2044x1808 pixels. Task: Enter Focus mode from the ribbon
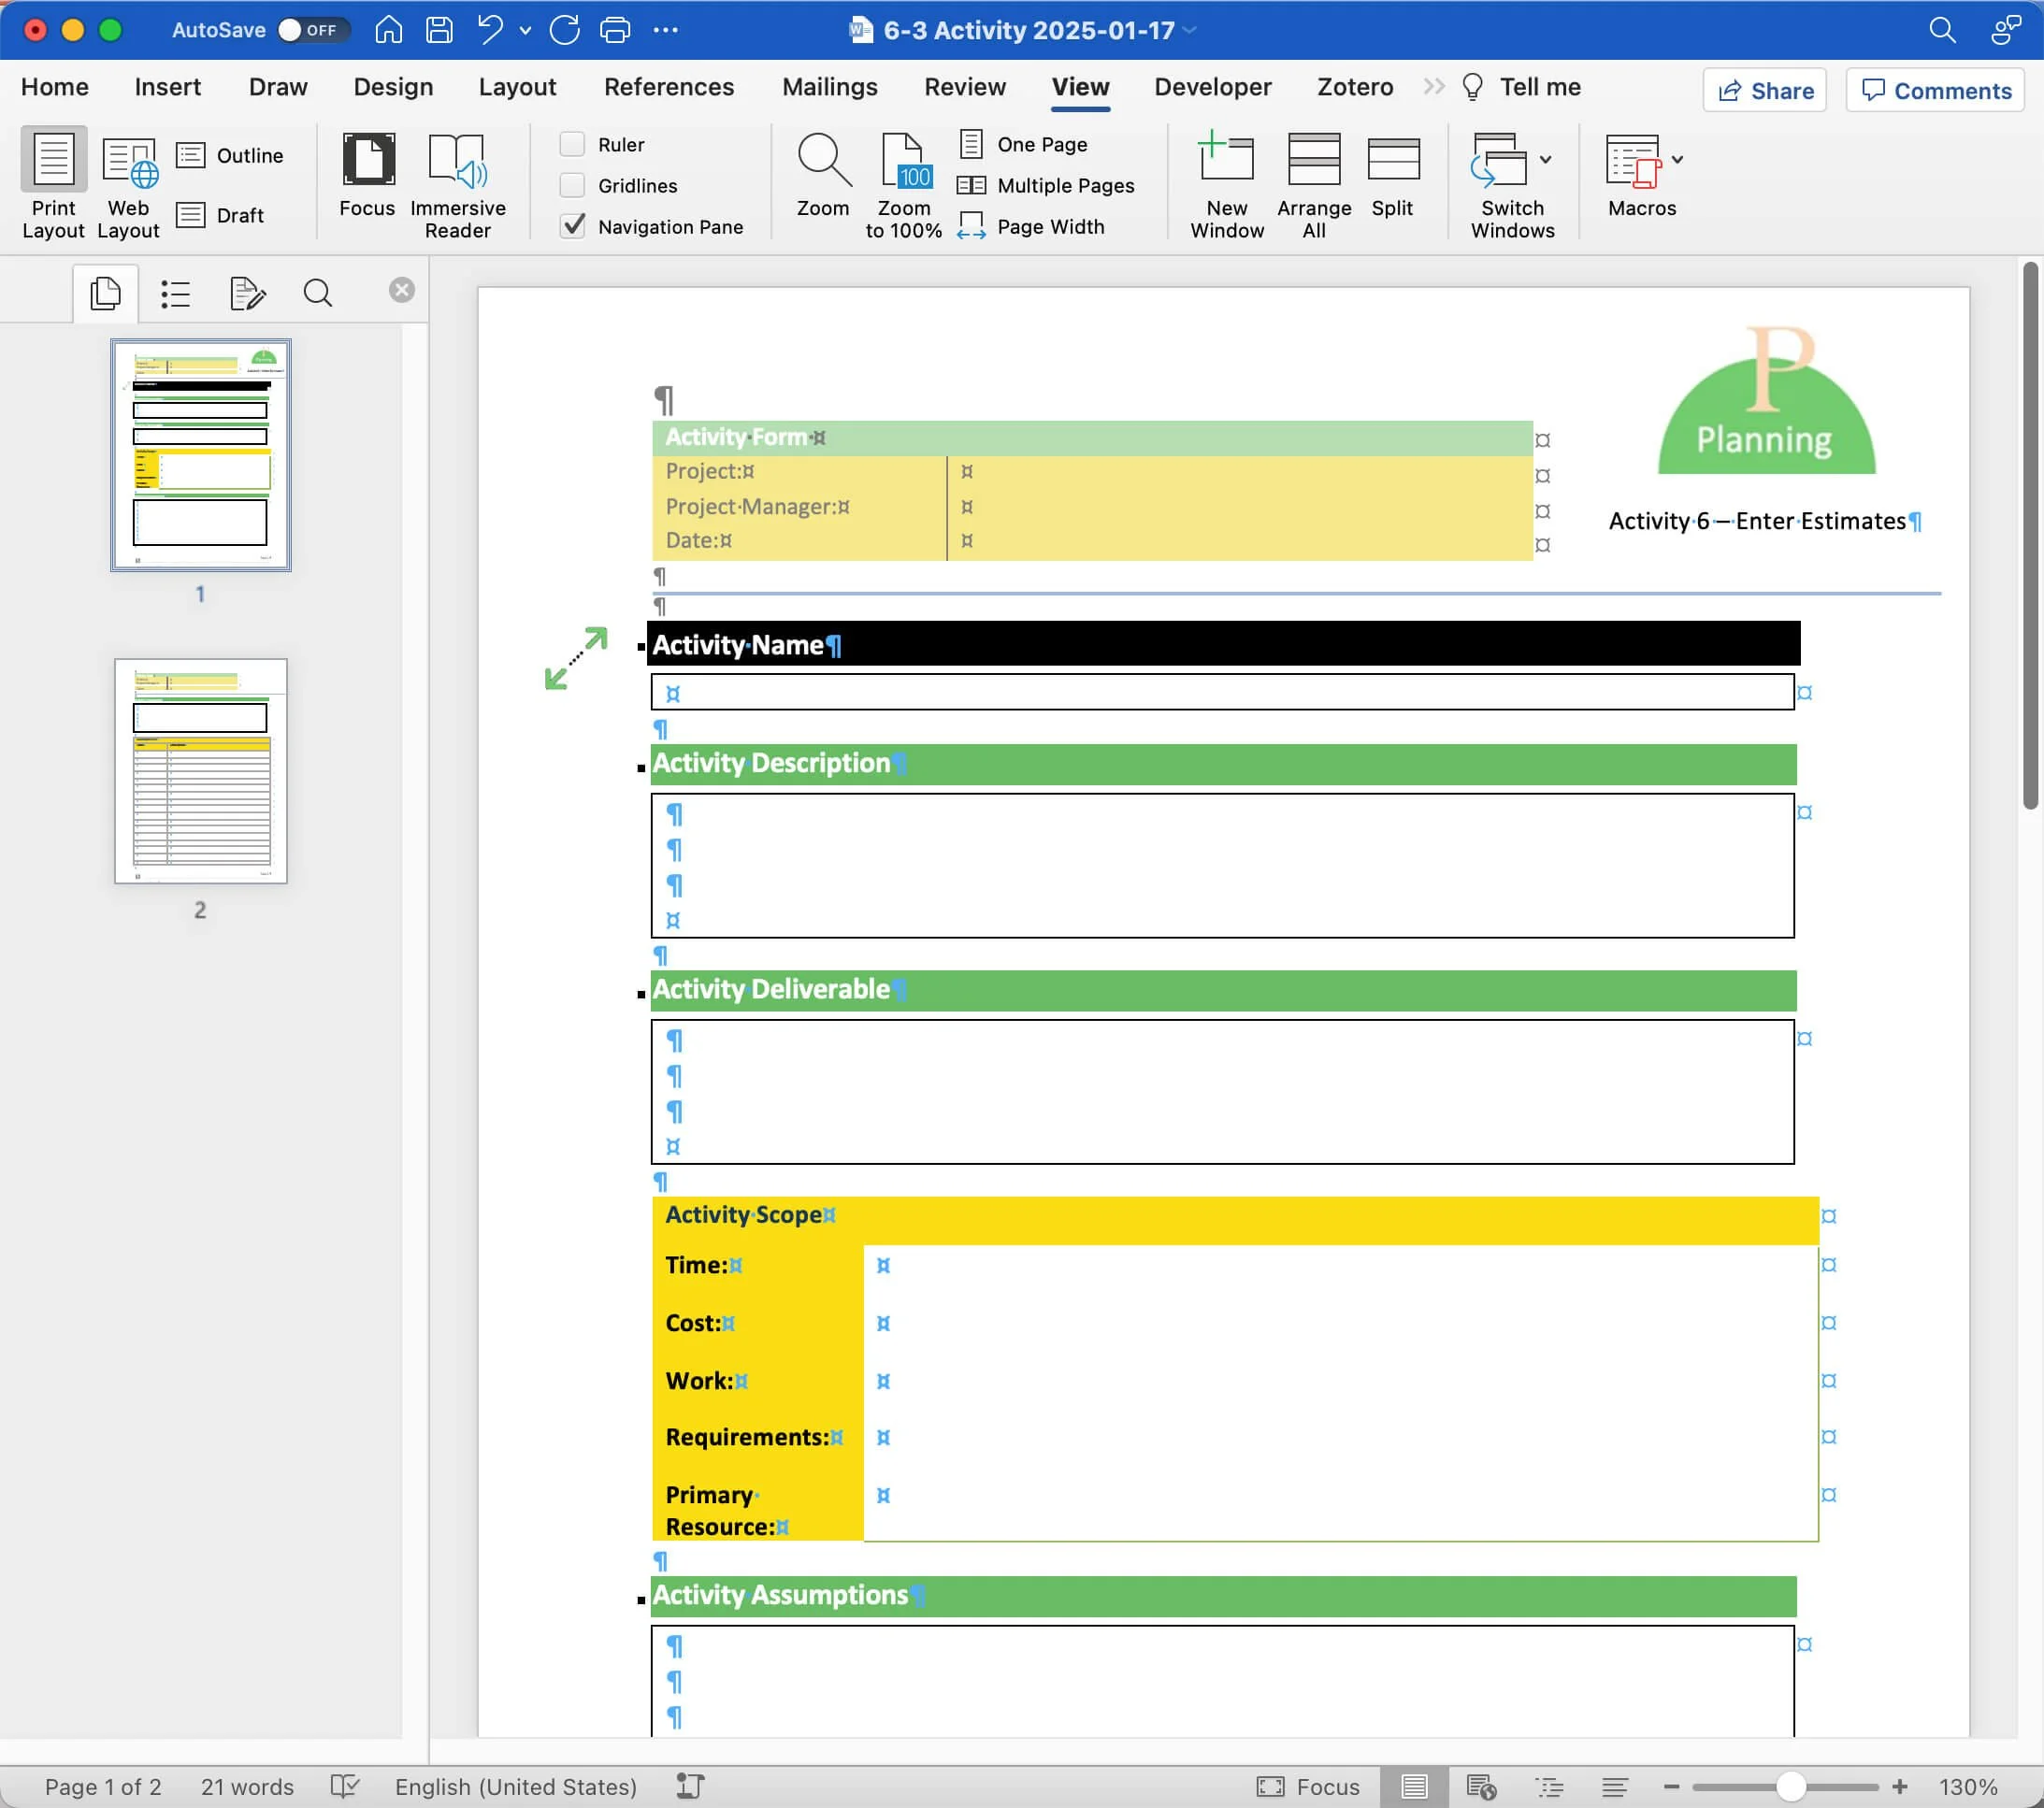[x=367, y=174]
